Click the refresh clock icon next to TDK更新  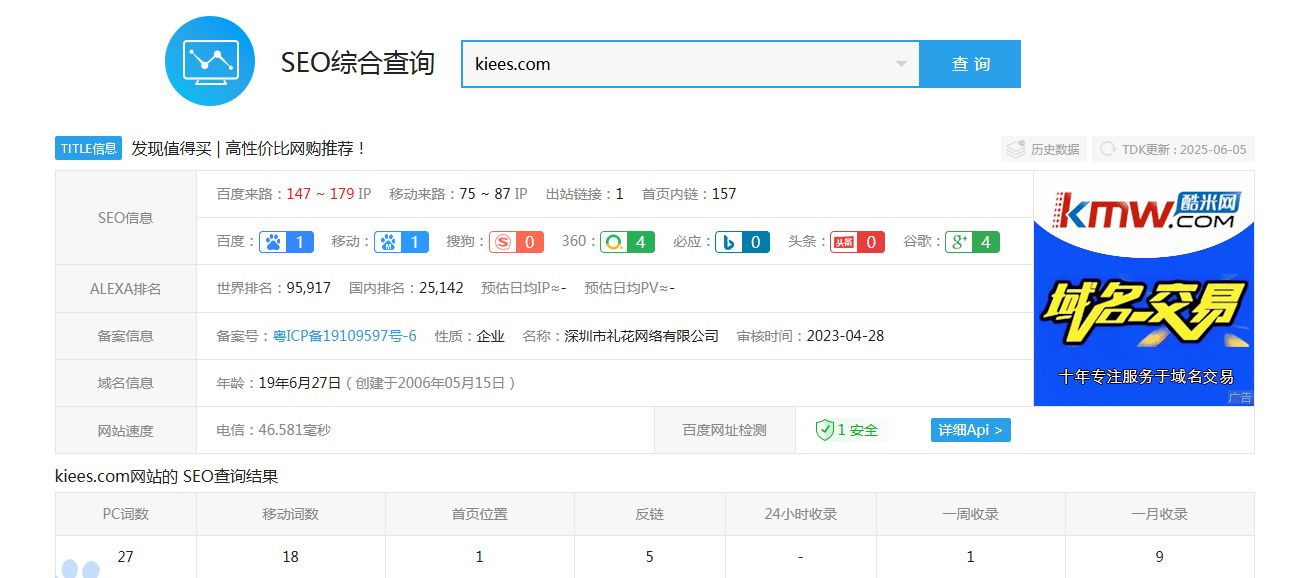coord(1107,148)
